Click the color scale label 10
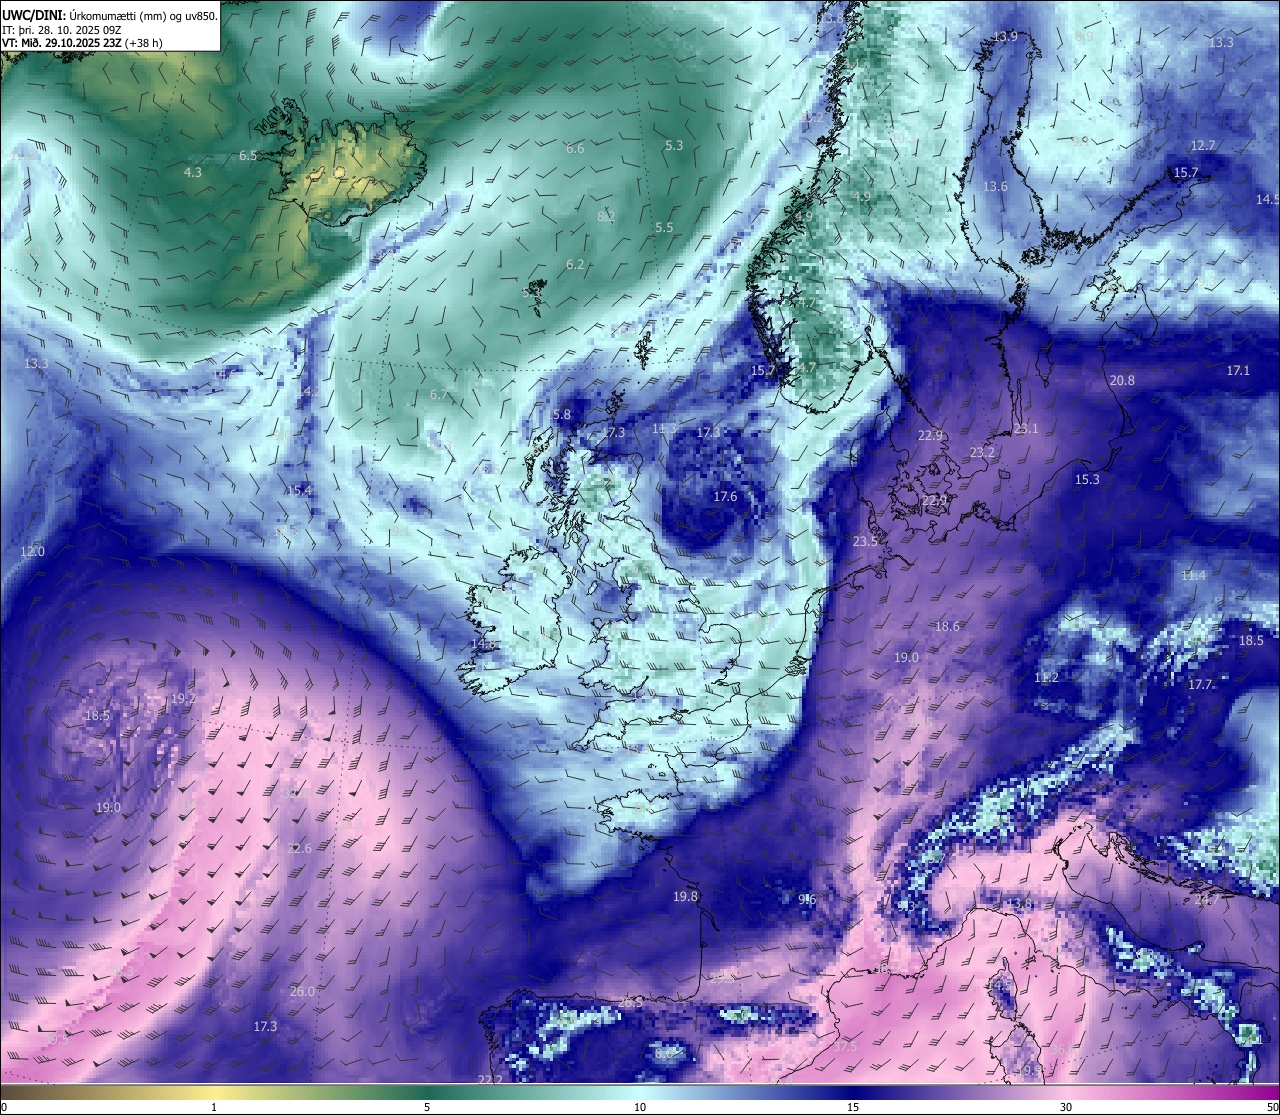1280x1115 pixels. (640, 1107)
